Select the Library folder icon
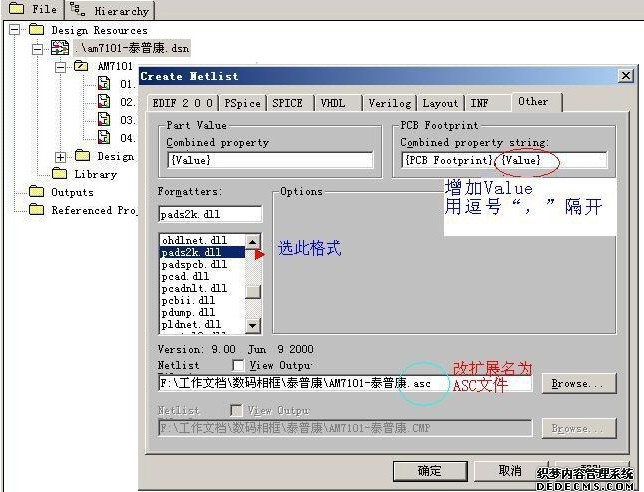644x492 pixels. click(x=60, y=173)
